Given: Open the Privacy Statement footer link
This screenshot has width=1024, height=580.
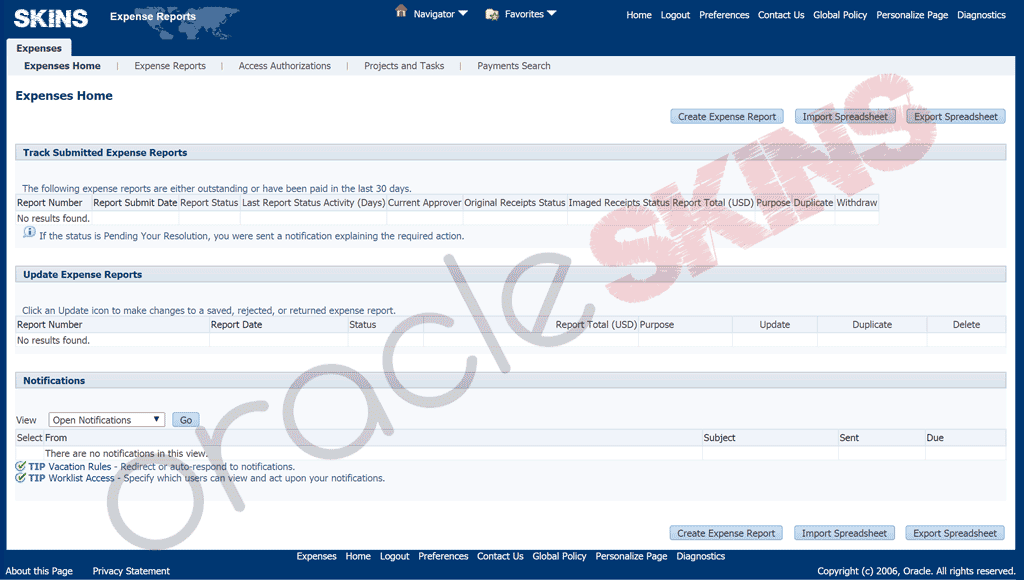Looking at the screenshot, I should (131, 571).
